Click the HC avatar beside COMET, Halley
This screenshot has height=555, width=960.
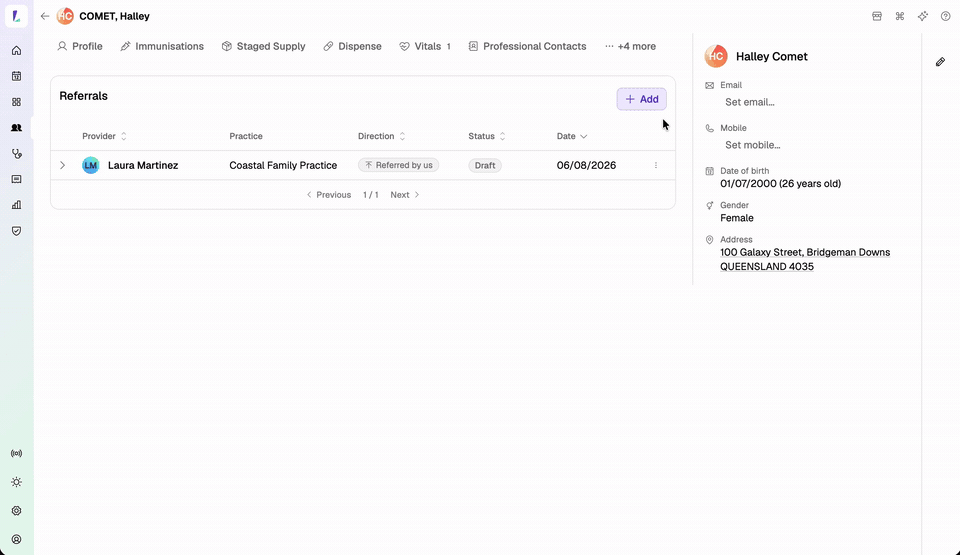click(65, 16)
